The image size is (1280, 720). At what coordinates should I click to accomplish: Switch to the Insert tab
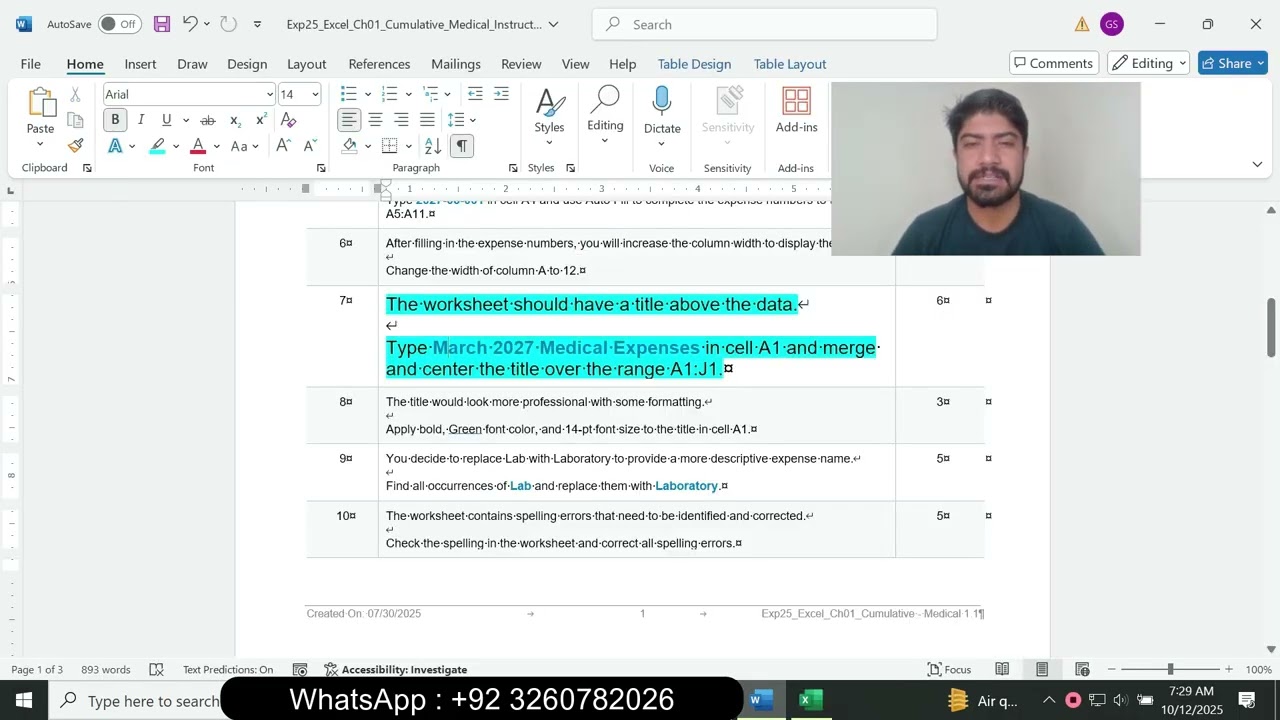pos(140,63)
